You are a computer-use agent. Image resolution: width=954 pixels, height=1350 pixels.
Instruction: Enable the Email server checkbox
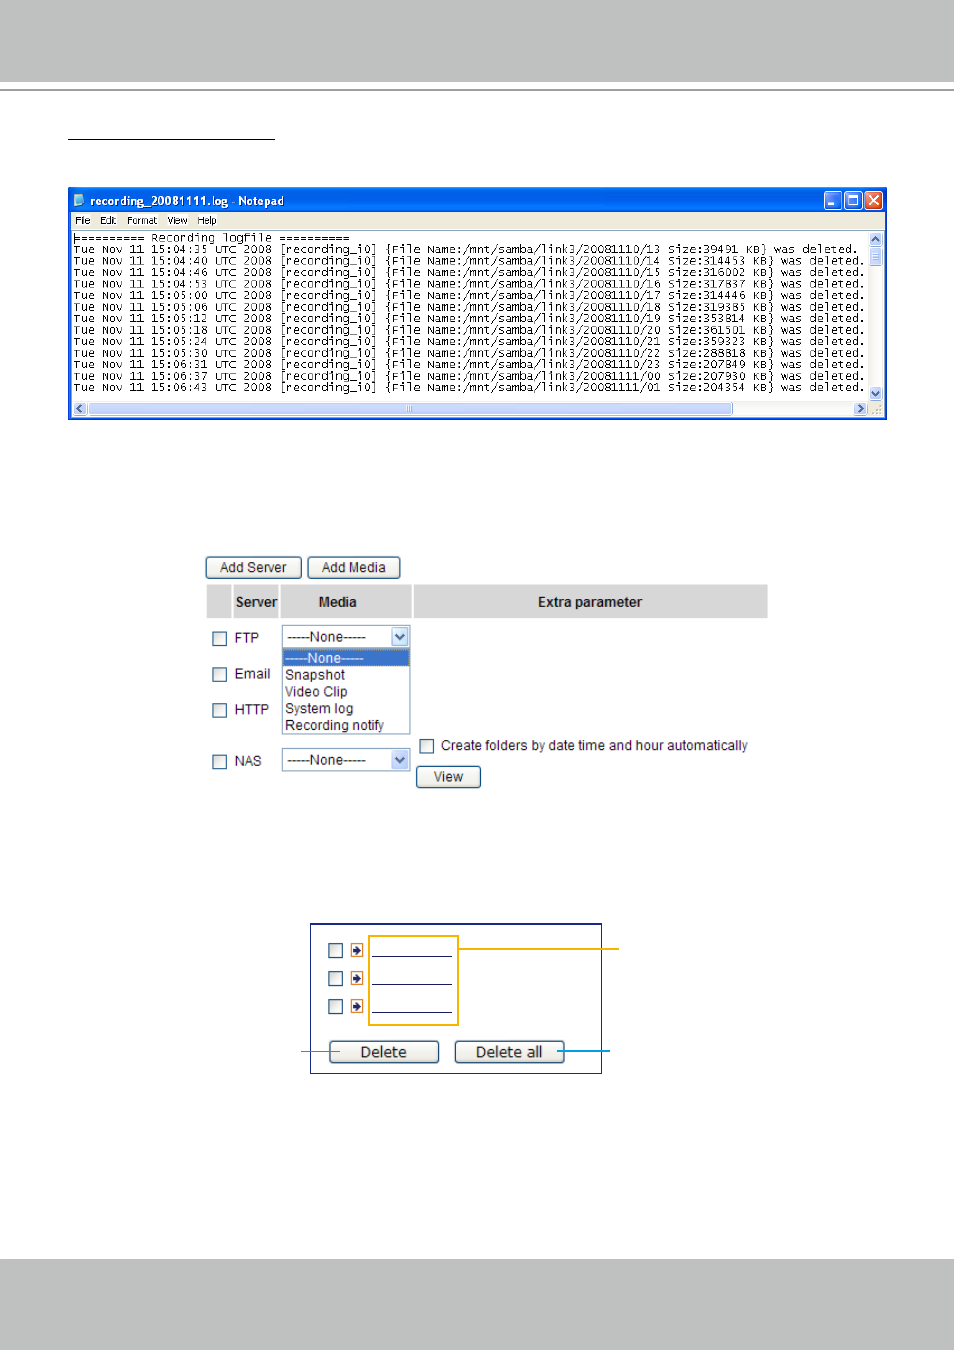point(220,675)
